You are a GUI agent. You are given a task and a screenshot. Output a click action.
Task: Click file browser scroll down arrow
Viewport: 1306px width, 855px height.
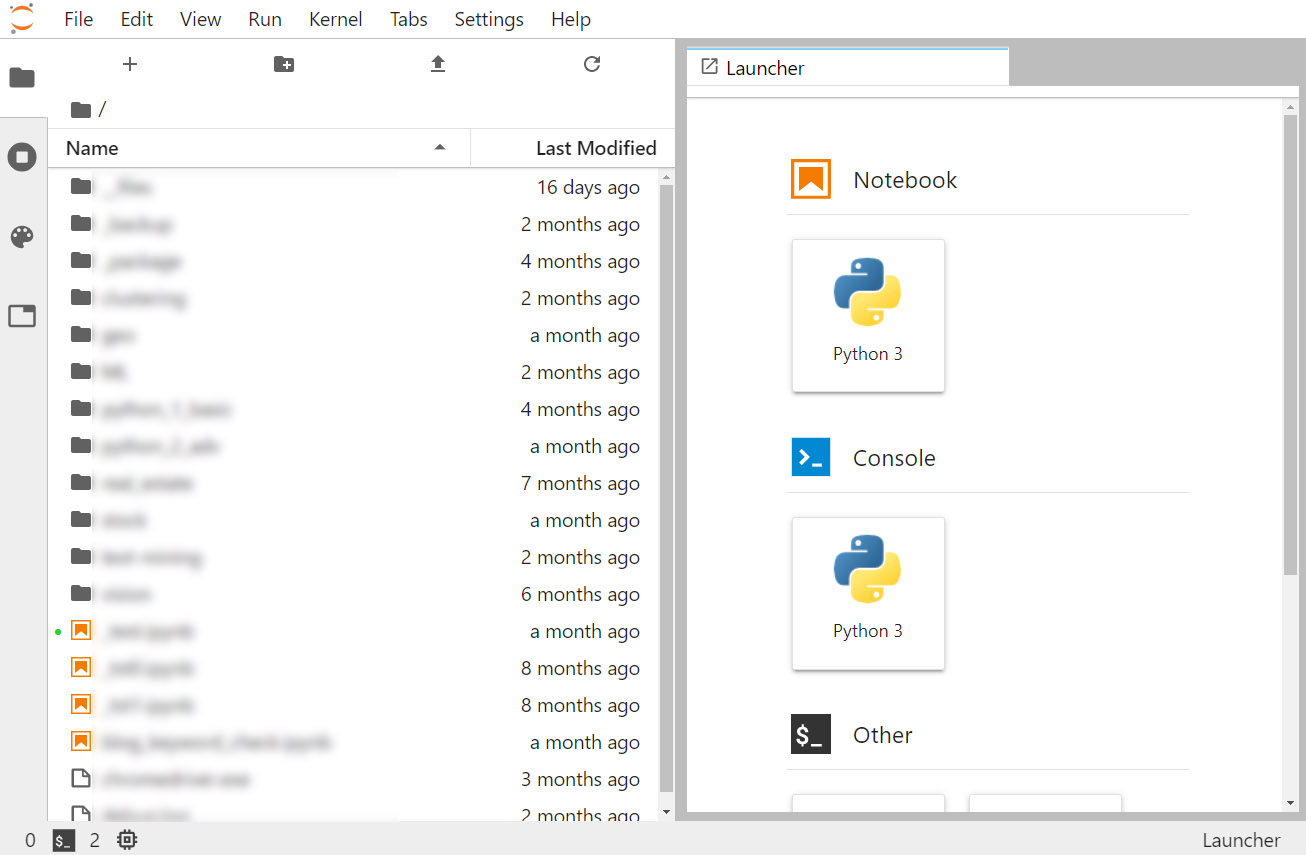[667, 812]
